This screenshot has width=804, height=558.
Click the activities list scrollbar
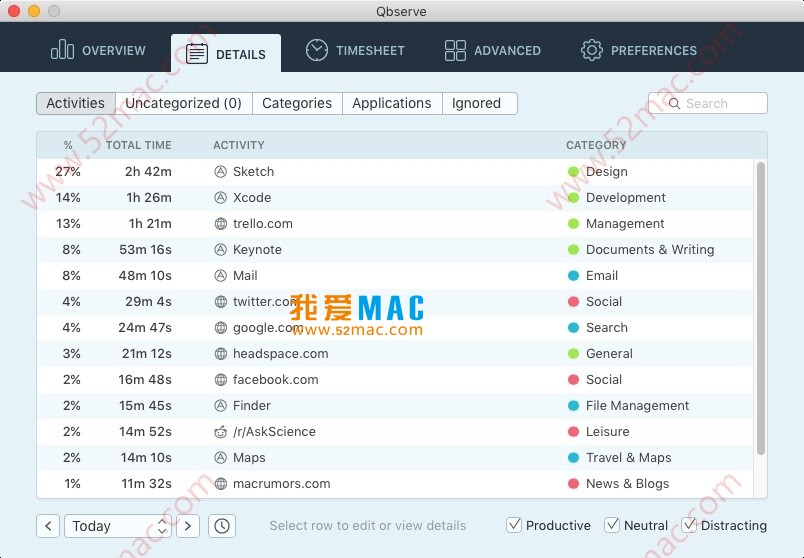tap(760, 308)
